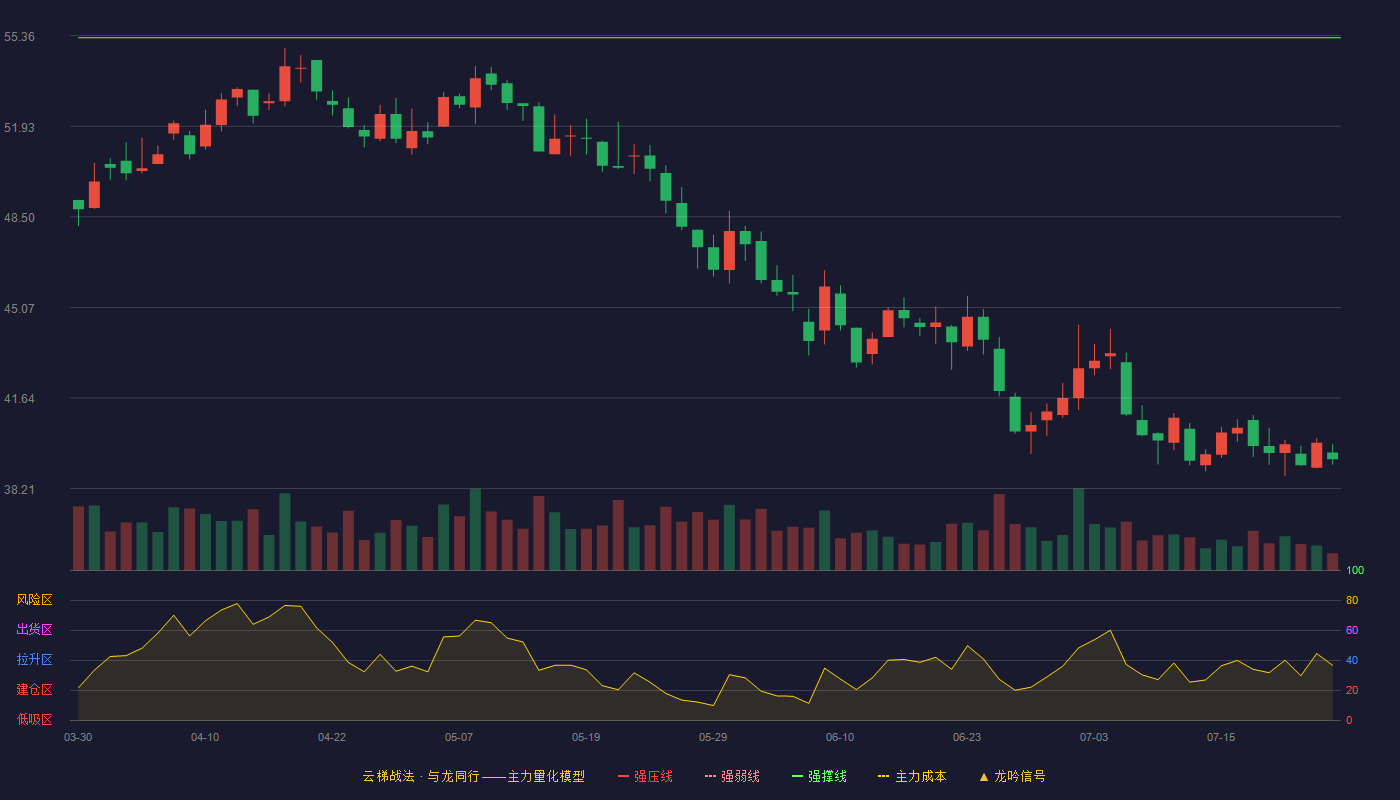Viewport: 1400px width, 800px height.
Task: Toggle the 强压线 legend series
Action: pyautogui.click(x=645, y=776)
